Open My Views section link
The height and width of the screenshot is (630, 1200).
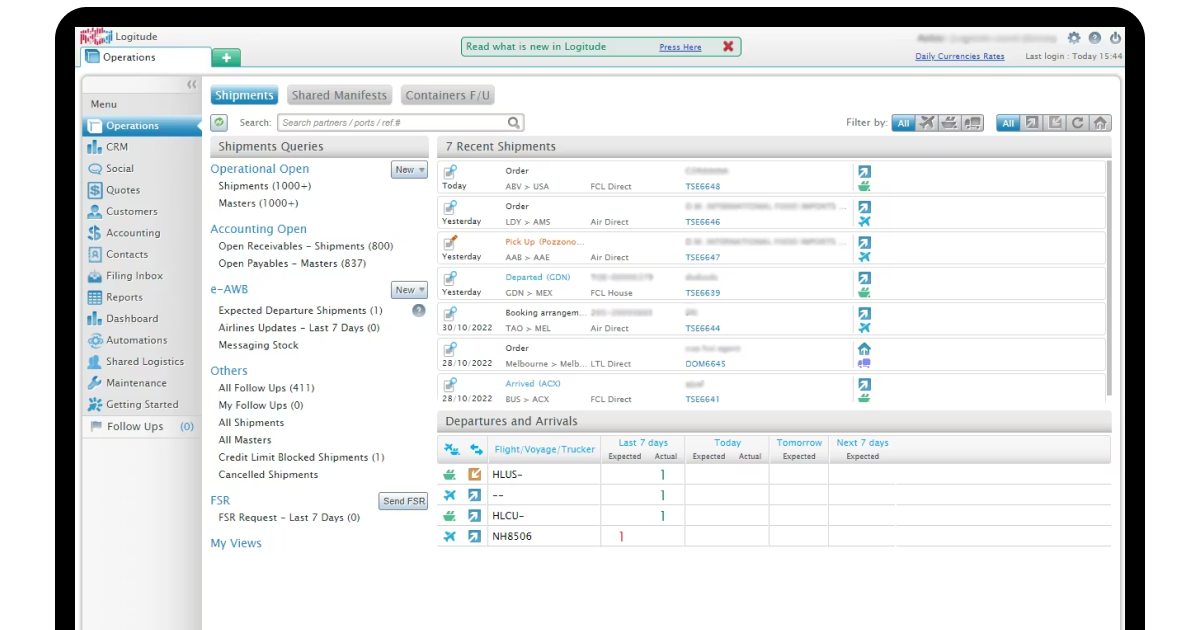pyautogui.click(x=236, y=544)
